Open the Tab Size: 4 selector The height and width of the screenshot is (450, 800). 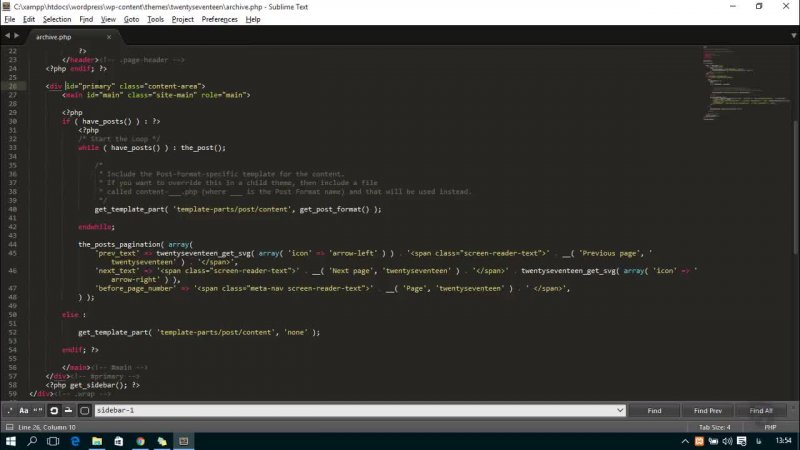click(x=714, y=427)
